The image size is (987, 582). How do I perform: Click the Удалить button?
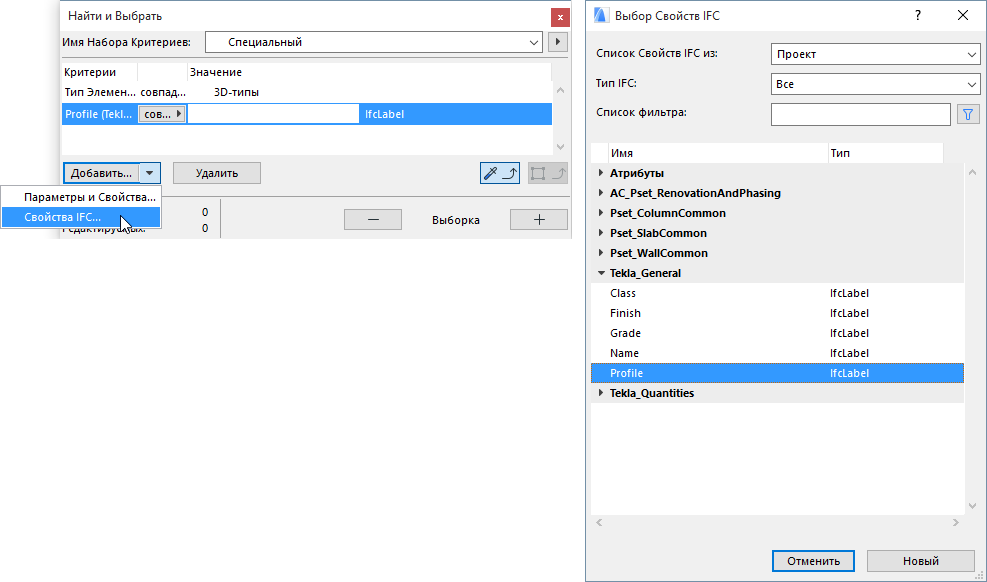[217, 173]
